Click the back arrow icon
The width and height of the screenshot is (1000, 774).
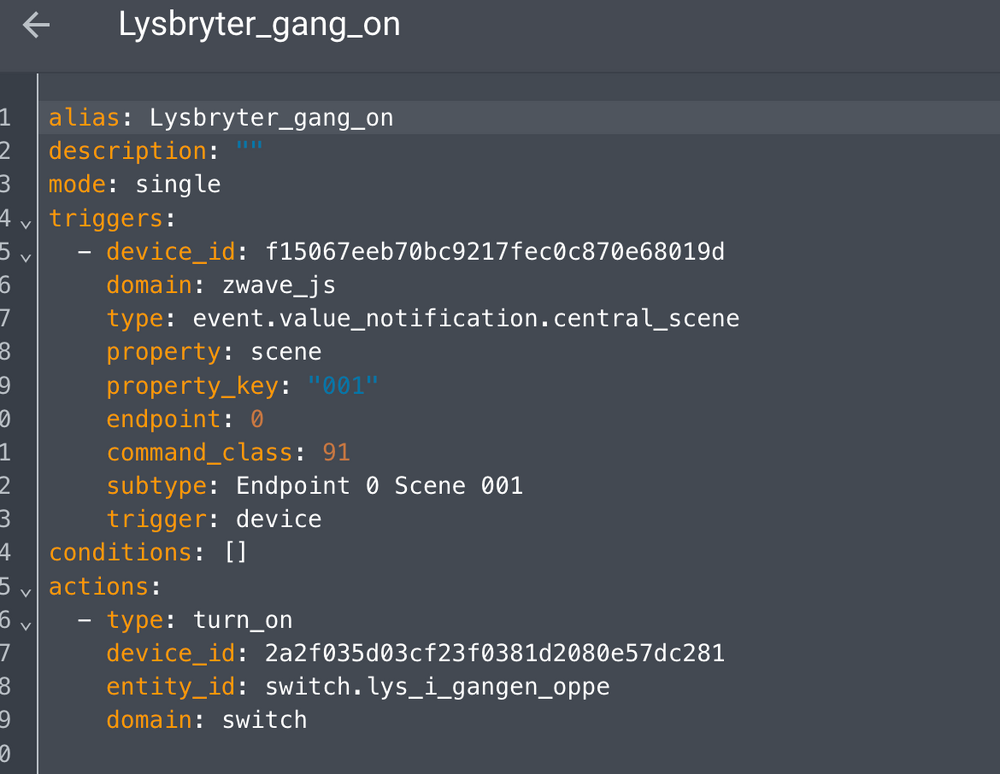[x=36, y=26]
